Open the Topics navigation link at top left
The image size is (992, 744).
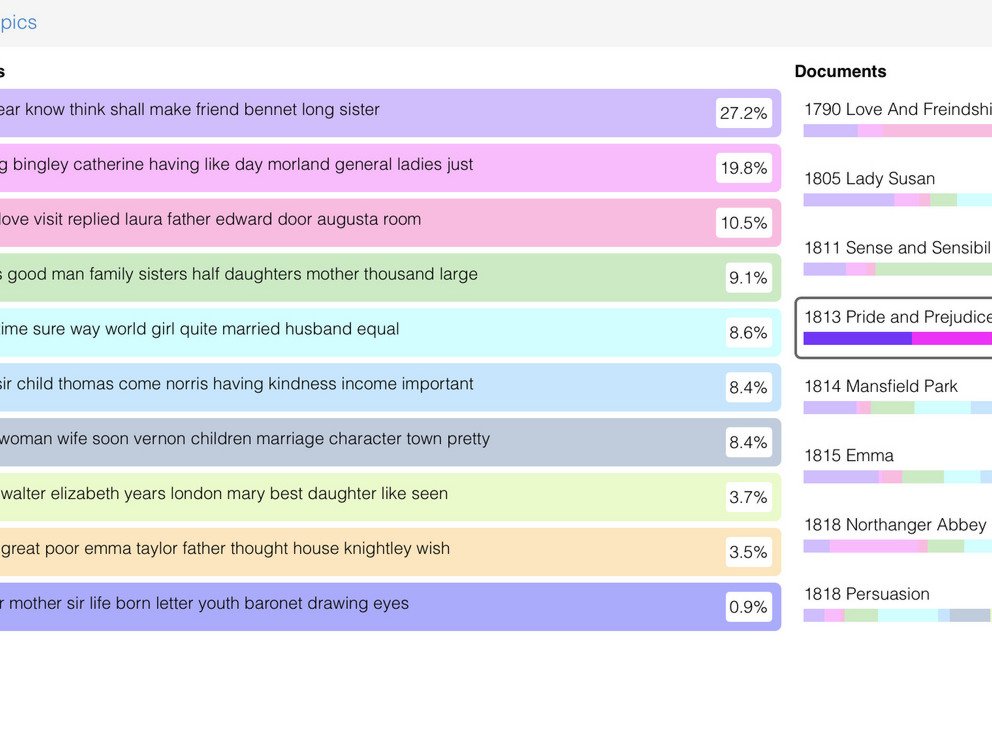click(x=18, y=22)
